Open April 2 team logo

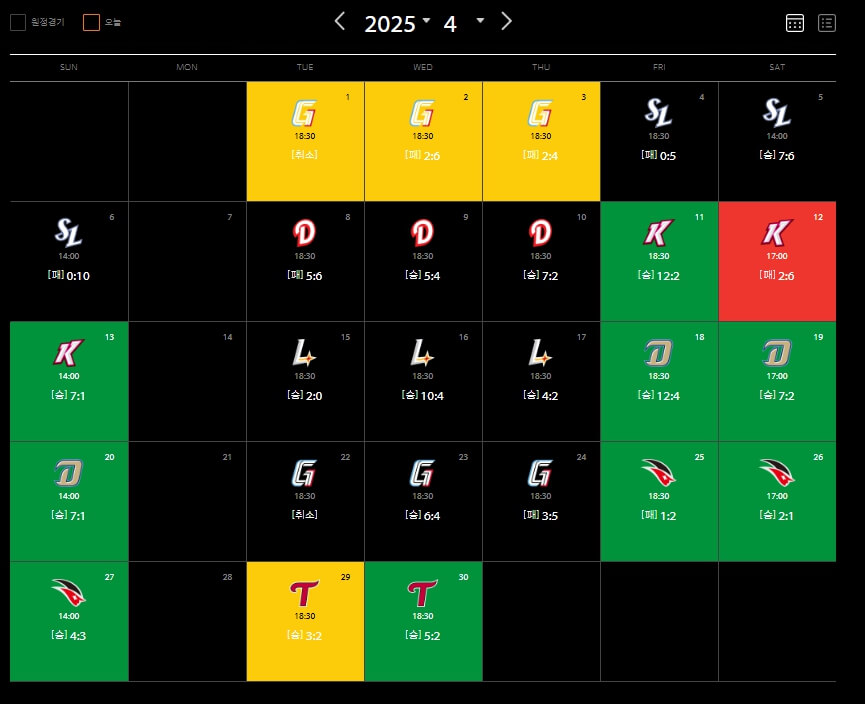coord(423,114)
